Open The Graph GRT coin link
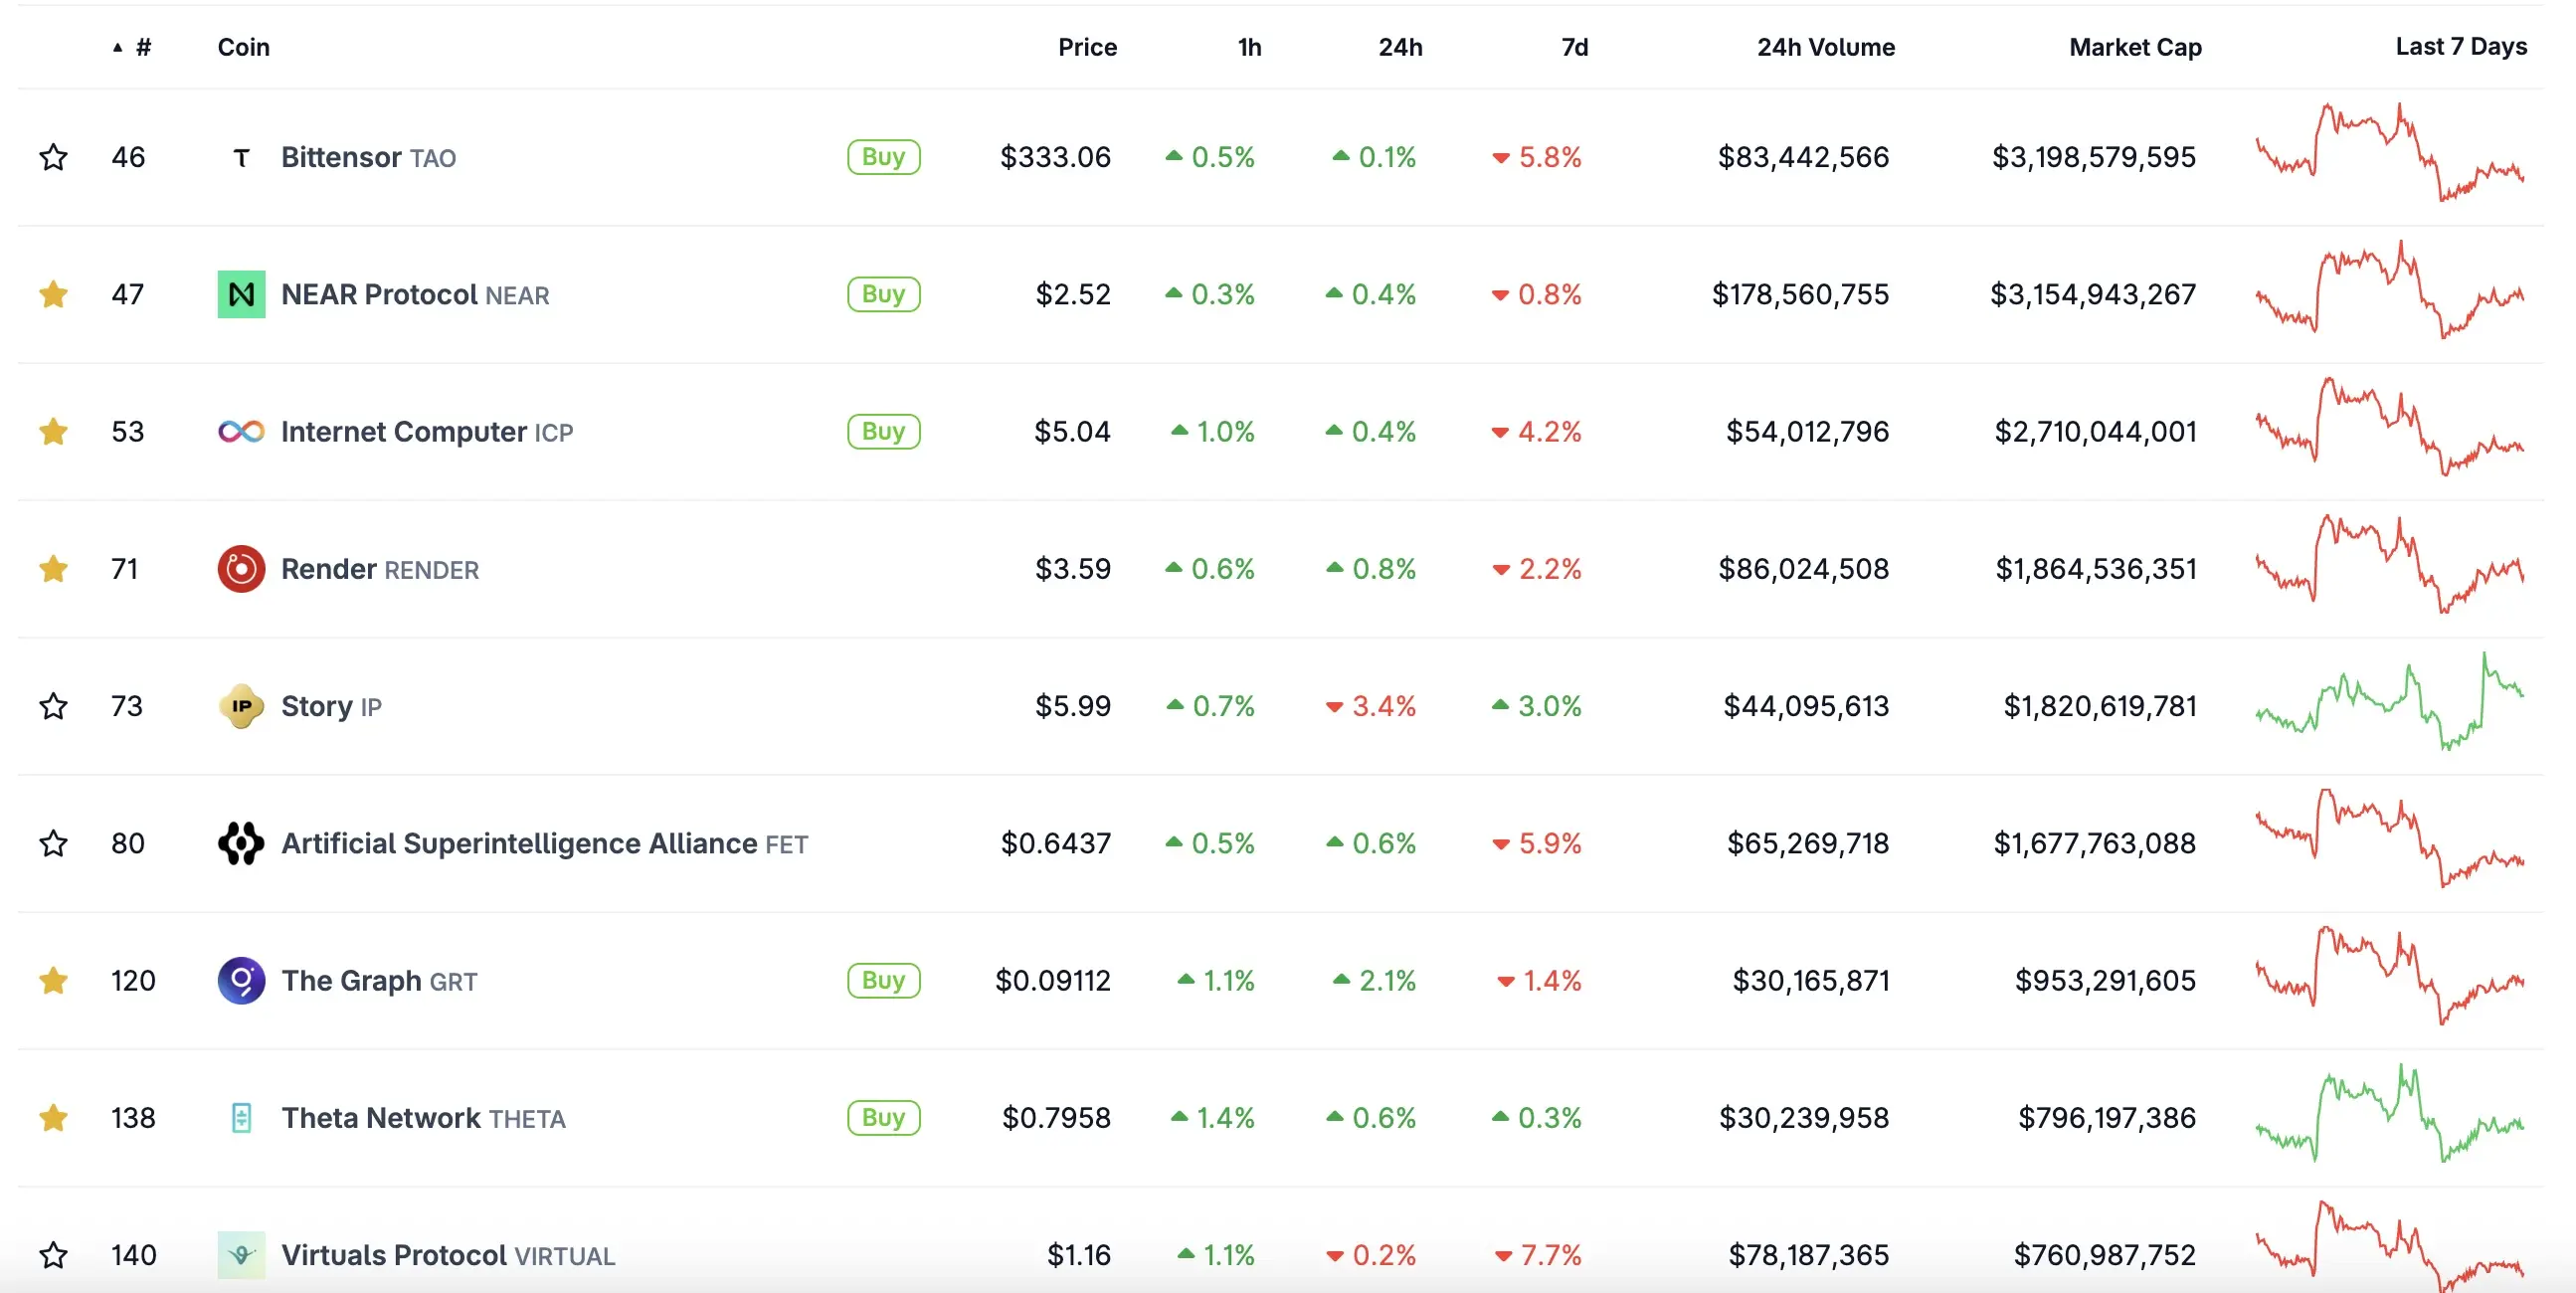 tap(379, 980)
